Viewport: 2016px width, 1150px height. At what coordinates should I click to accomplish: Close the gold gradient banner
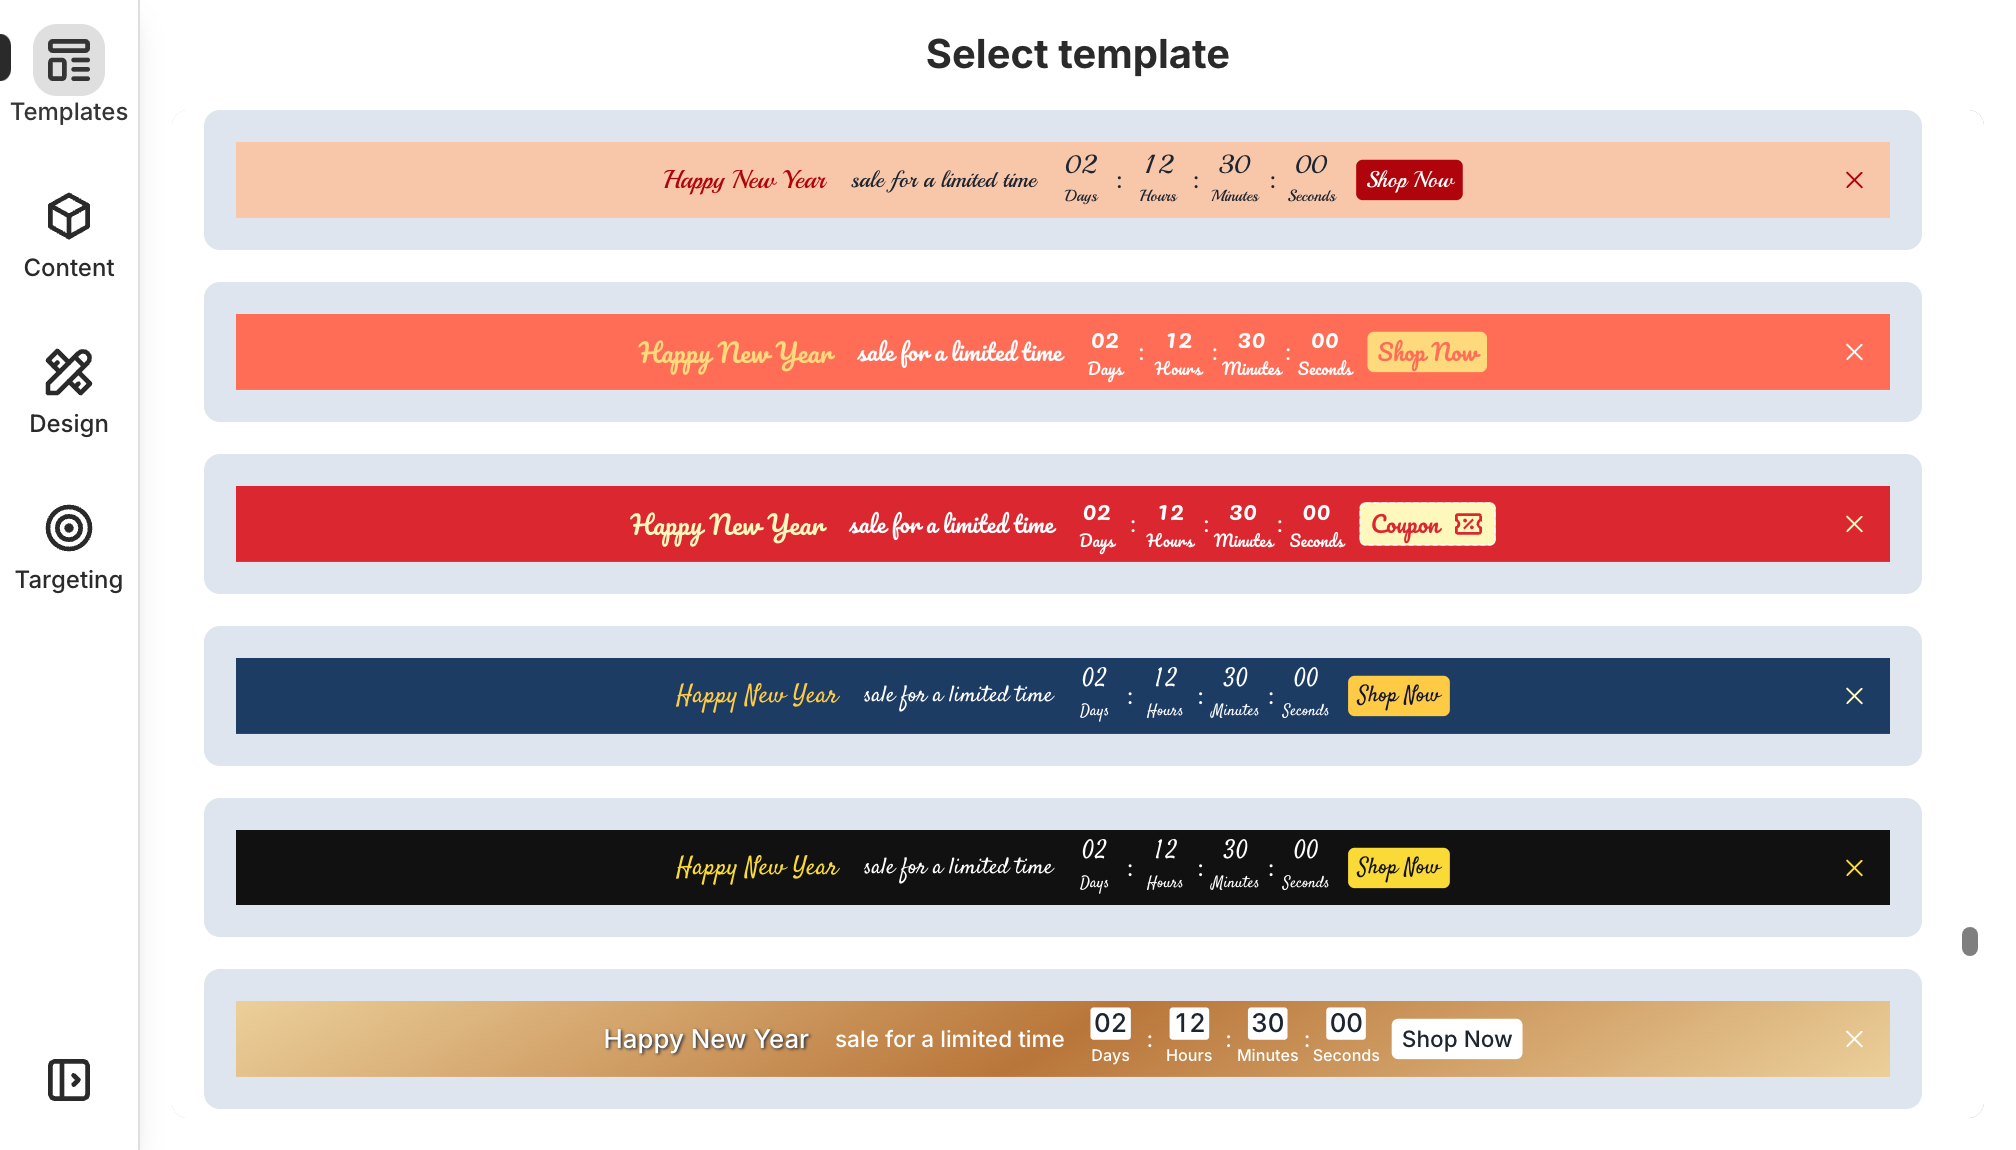click(x=1854, y=1039)
